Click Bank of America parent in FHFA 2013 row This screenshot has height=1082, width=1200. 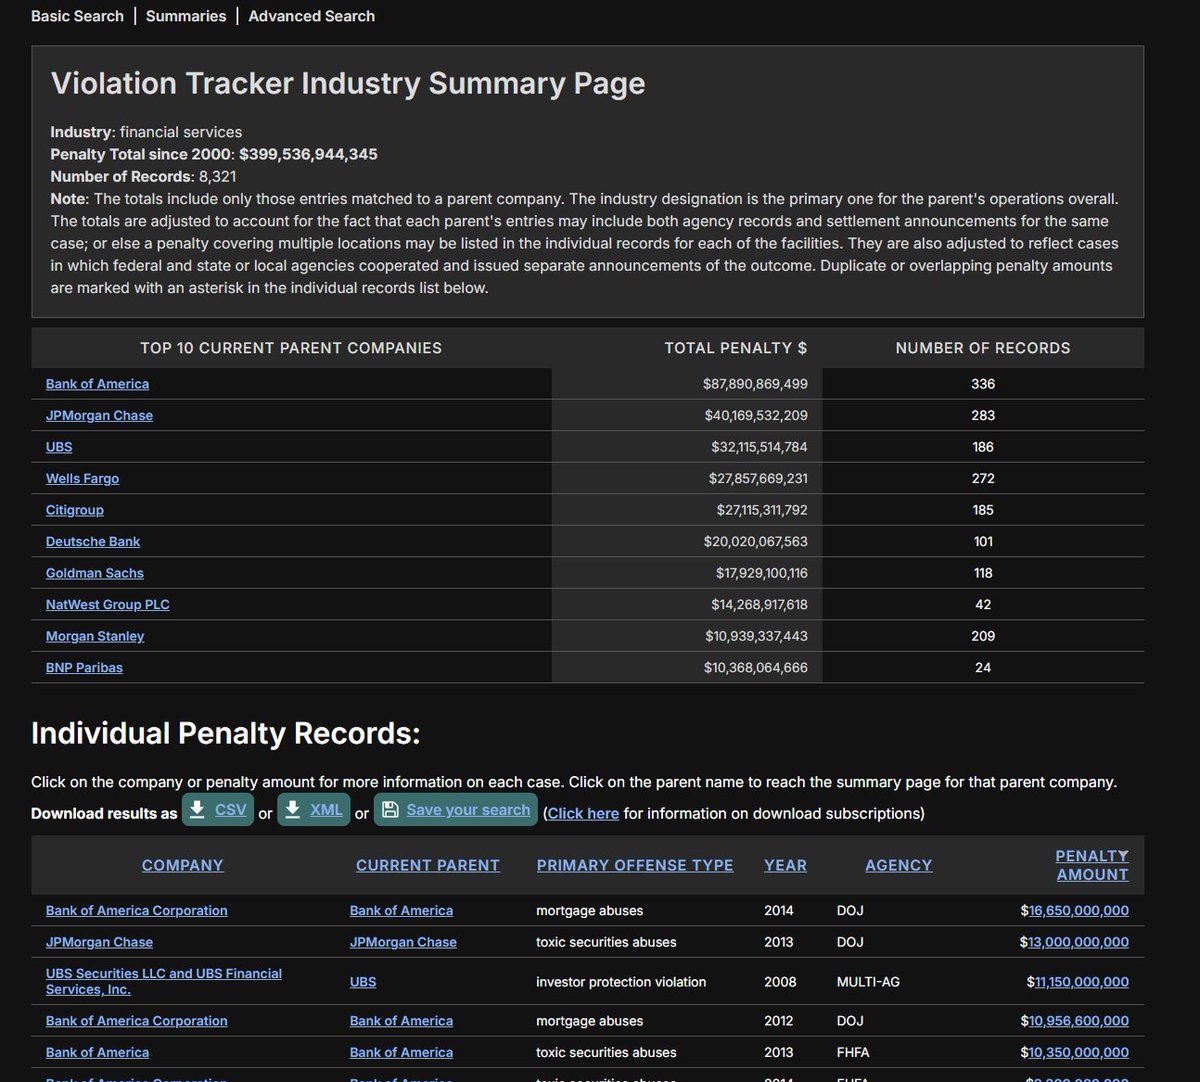(401, 1052)
